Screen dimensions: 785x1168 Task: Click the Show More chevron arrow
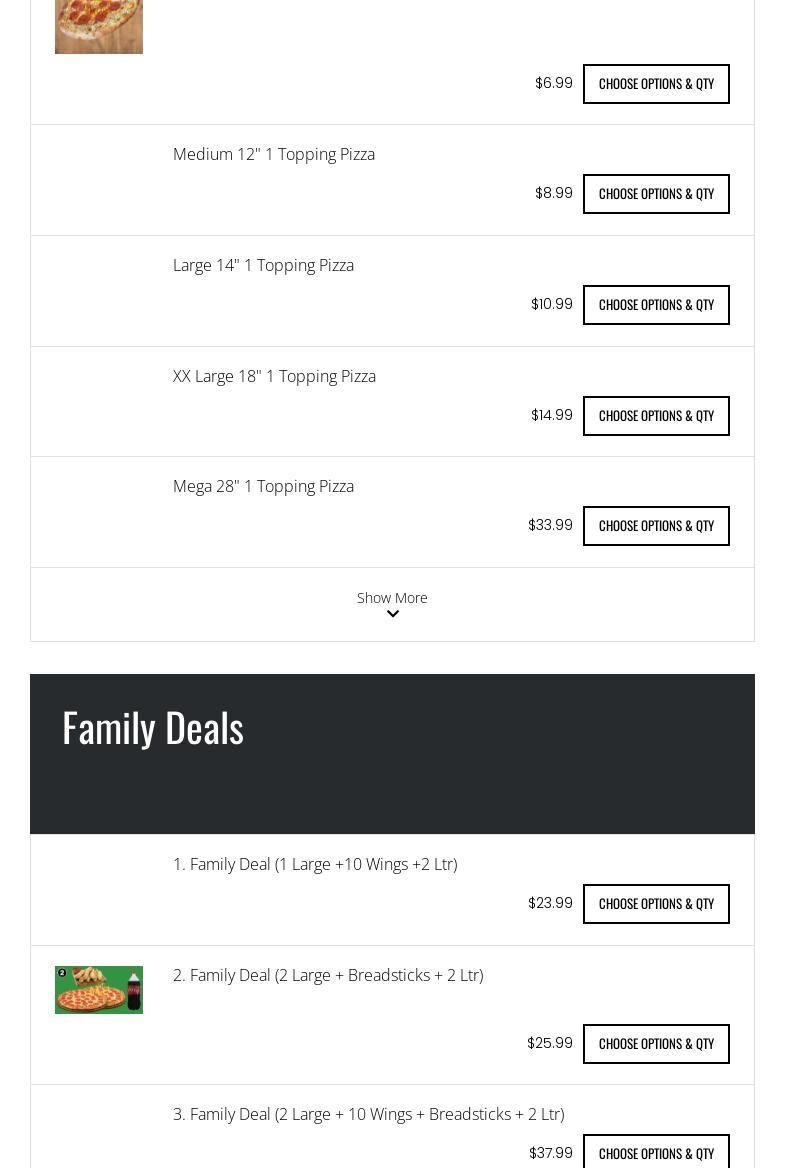click(392, 614)
